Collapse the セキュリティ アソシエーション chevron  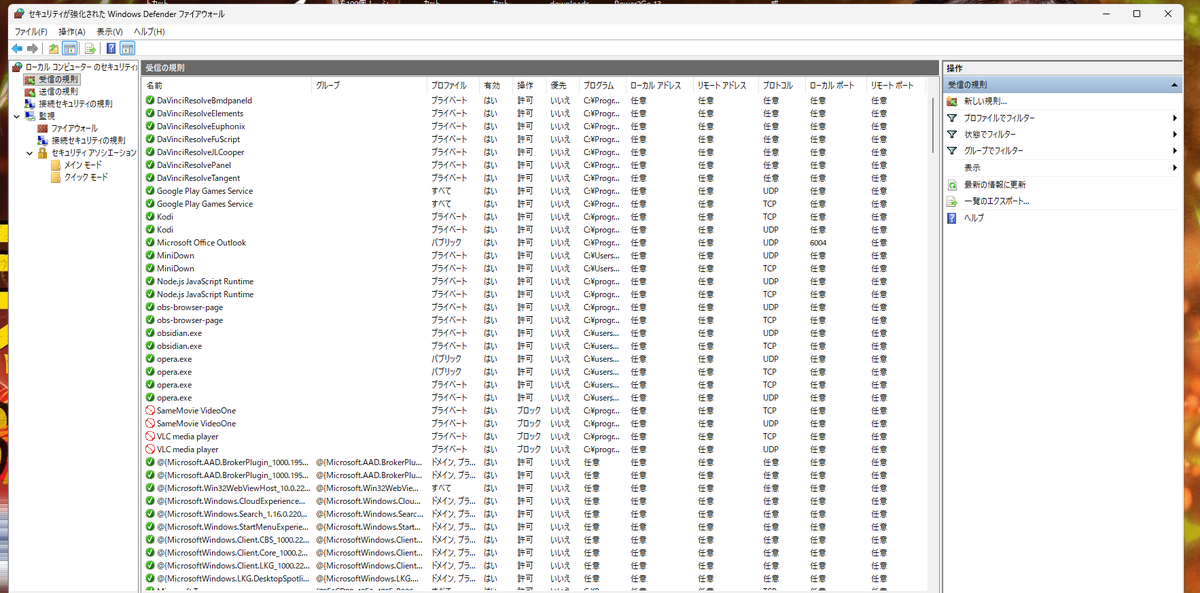pos(30,153)
